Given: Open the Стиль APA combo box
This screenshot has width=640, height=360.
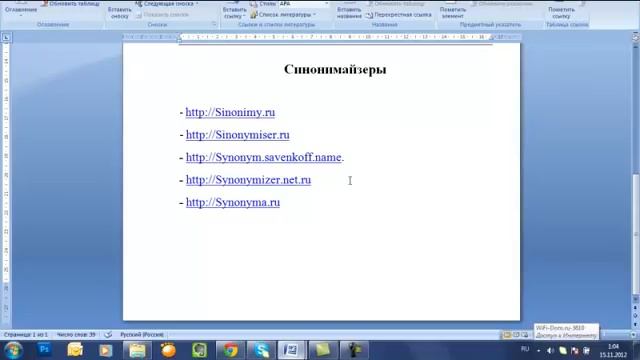Looking at the screenshot, I should pyautogui.click(x=304, y=4).
